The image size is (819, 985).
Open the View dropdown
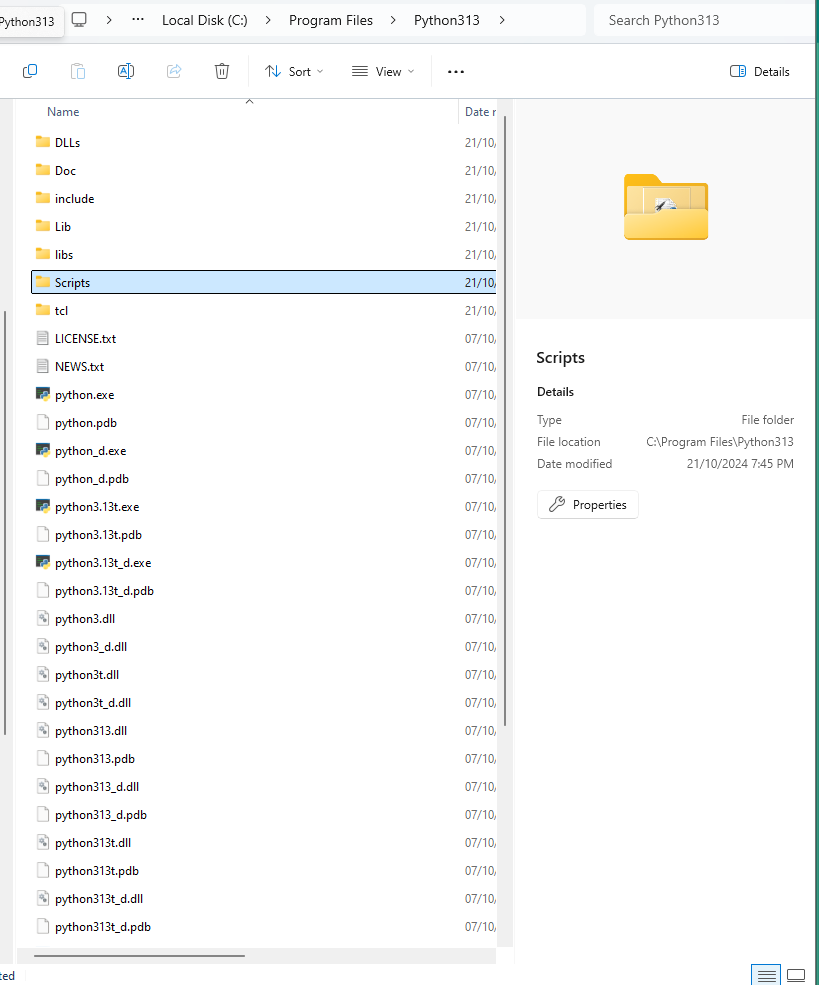(x=383, y=72)
